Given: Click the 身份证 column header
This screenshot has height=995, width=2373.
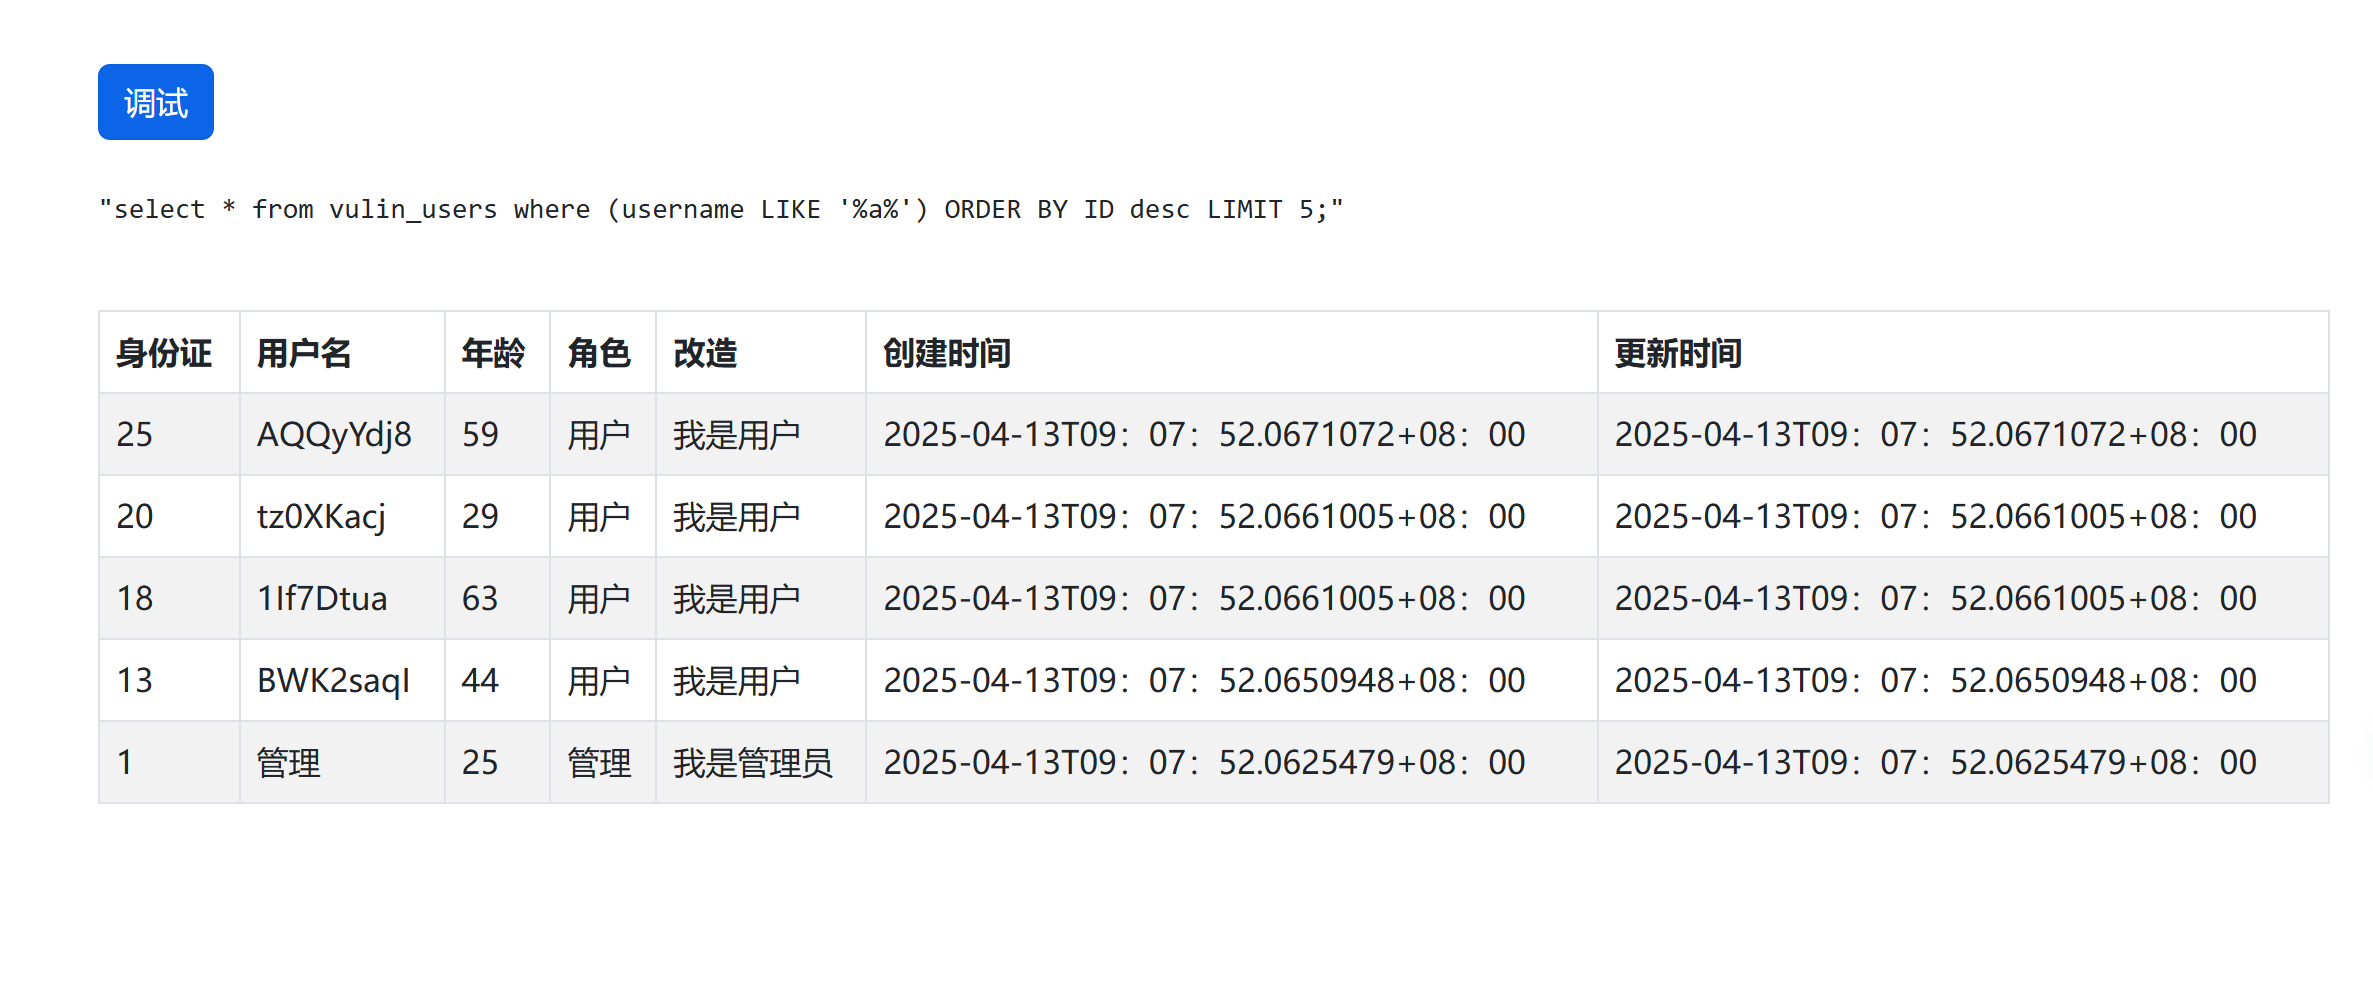Looking at the screenshot, I should tap(164, 353).
